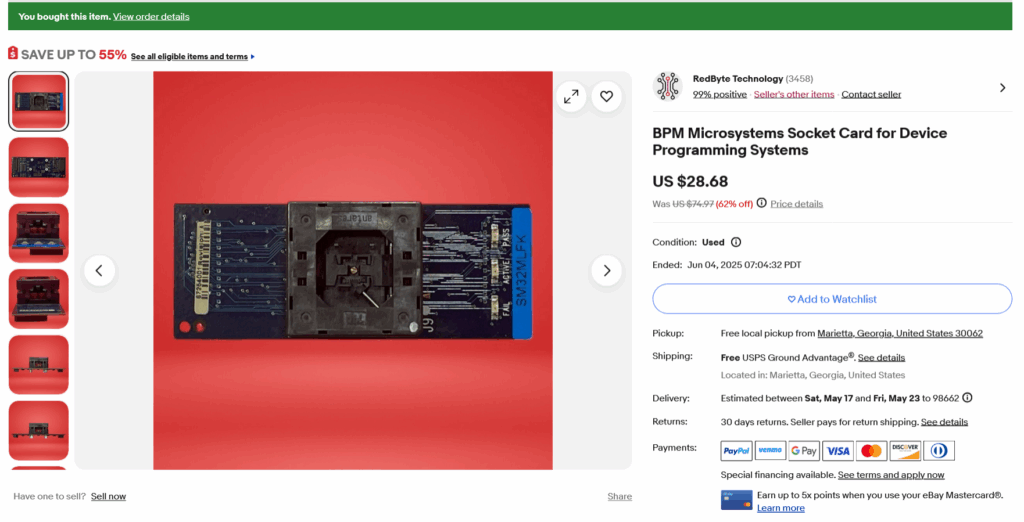
Task: Show the next product image
Action: point(607,270)
